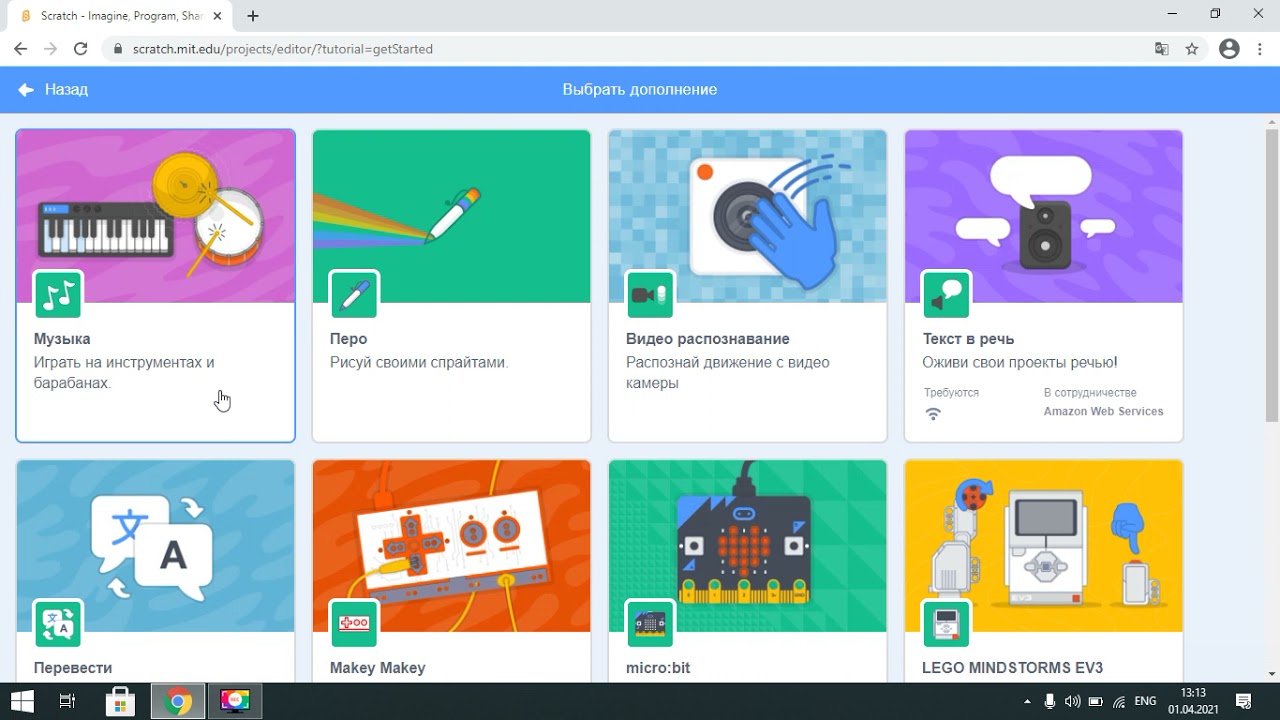This screenshot has width=1280, height=720.
Task: Open the Makey Makey board artwork
Action: 452,546
